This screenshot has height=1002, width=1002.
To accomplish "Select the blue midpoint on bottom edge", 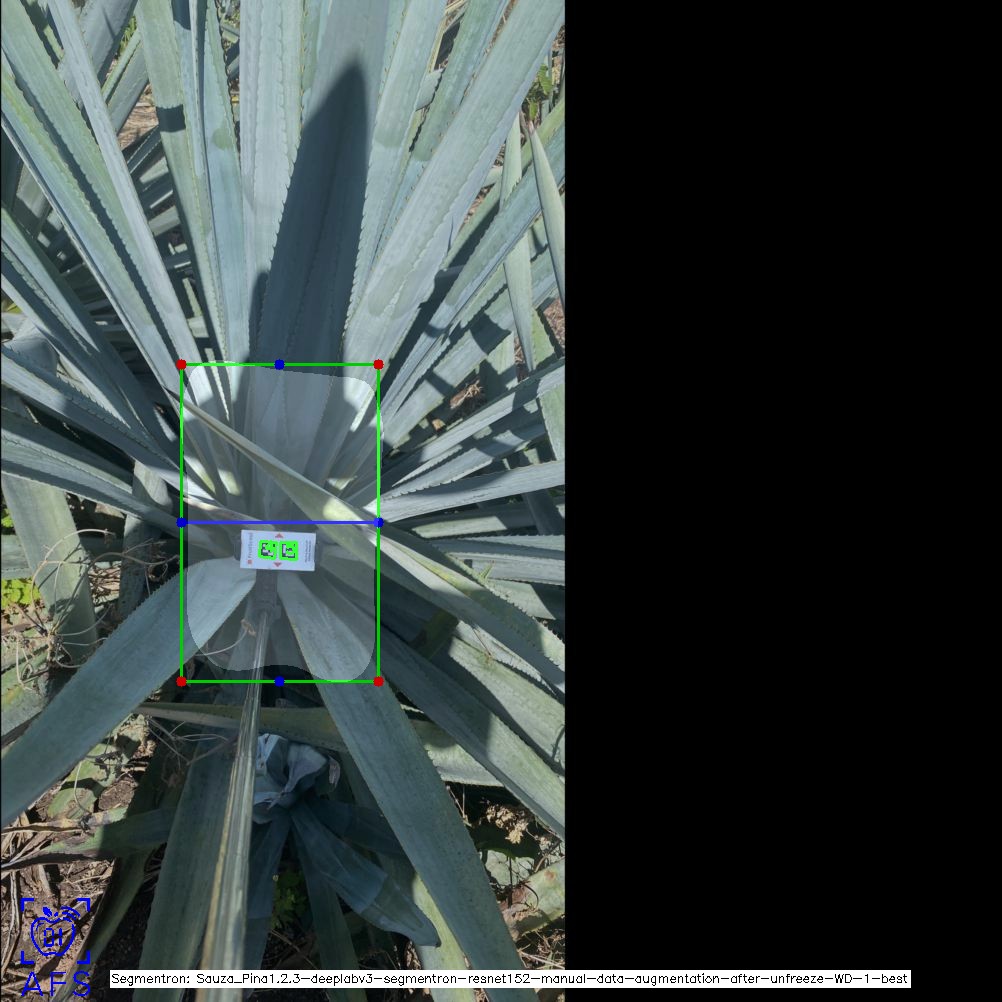I will pyautogui.click(x=279, y=682).
